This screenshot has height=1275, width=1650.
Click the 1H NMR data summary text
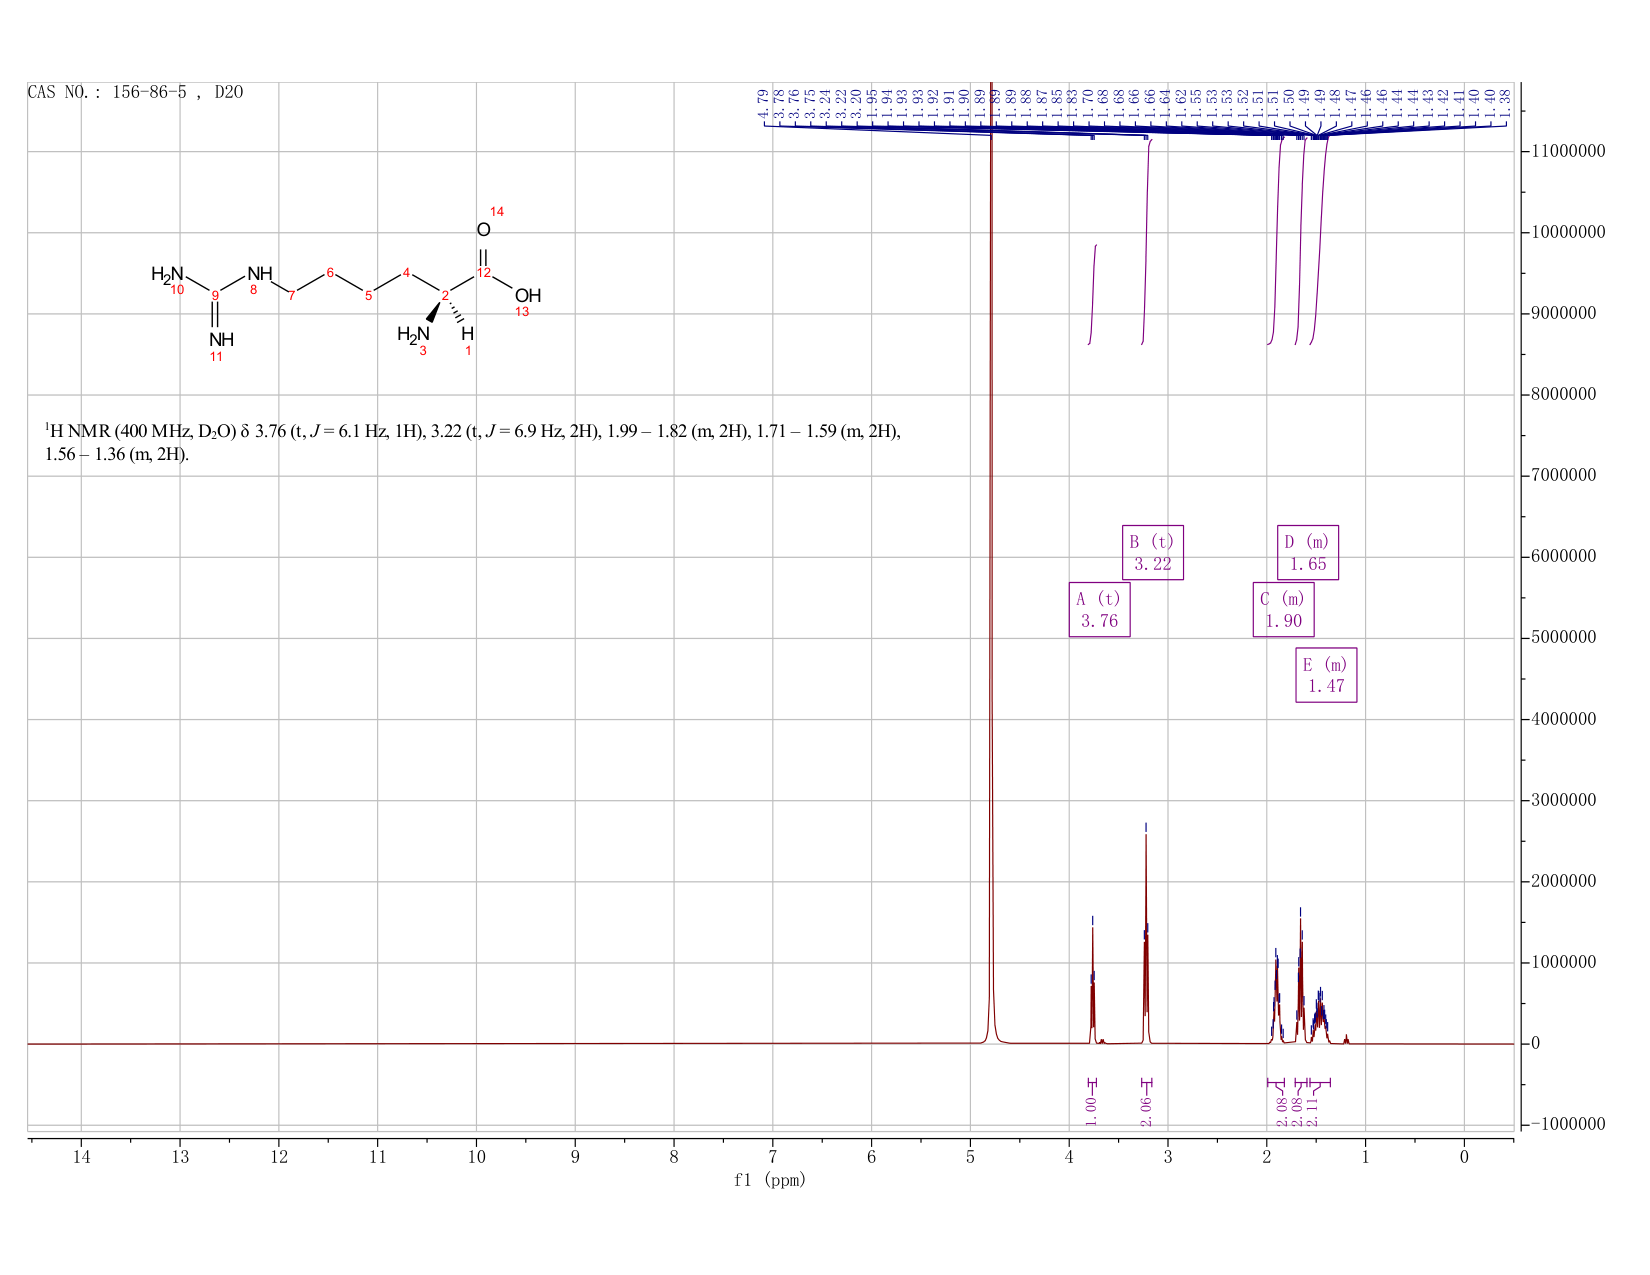pos(472,442)
